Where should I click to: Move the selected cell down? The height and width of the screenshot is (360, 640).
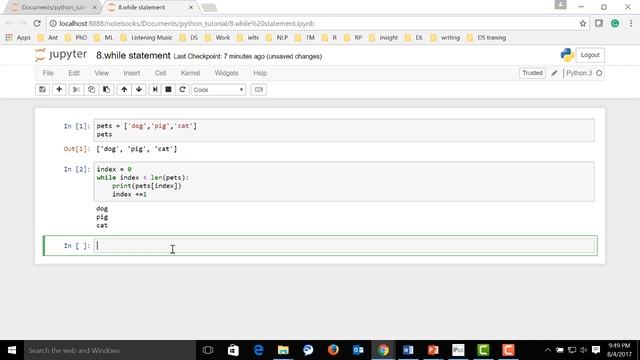pos(139,89)
